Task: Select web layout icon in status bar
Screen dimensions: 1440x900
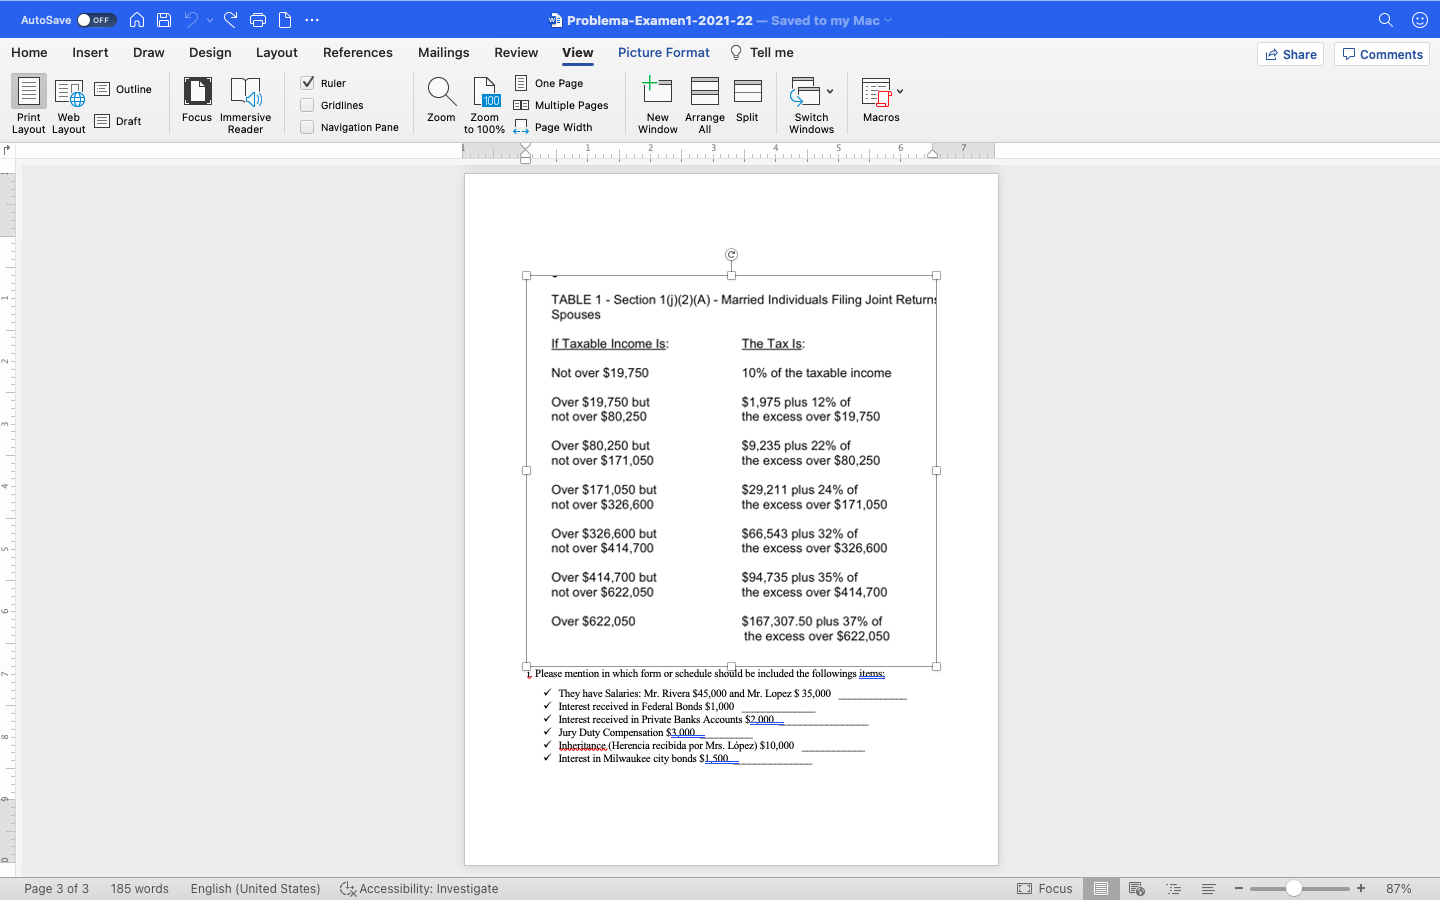Action: tap(1136, 888)
